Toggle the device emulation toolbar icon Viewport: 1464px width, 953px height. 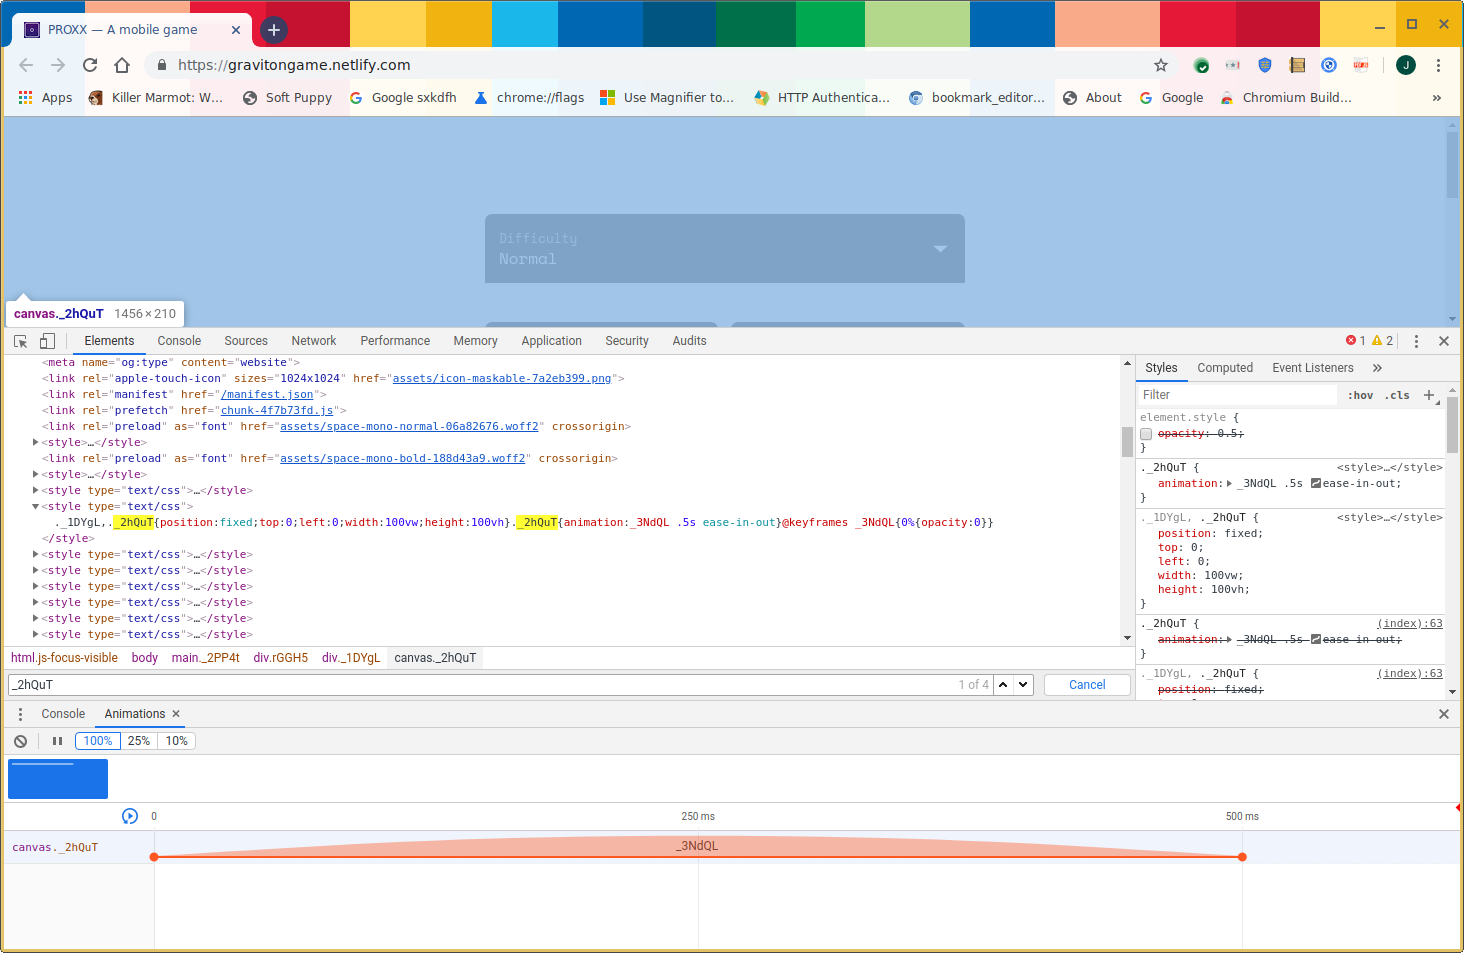pyautogui.click(x=46, y=340)
